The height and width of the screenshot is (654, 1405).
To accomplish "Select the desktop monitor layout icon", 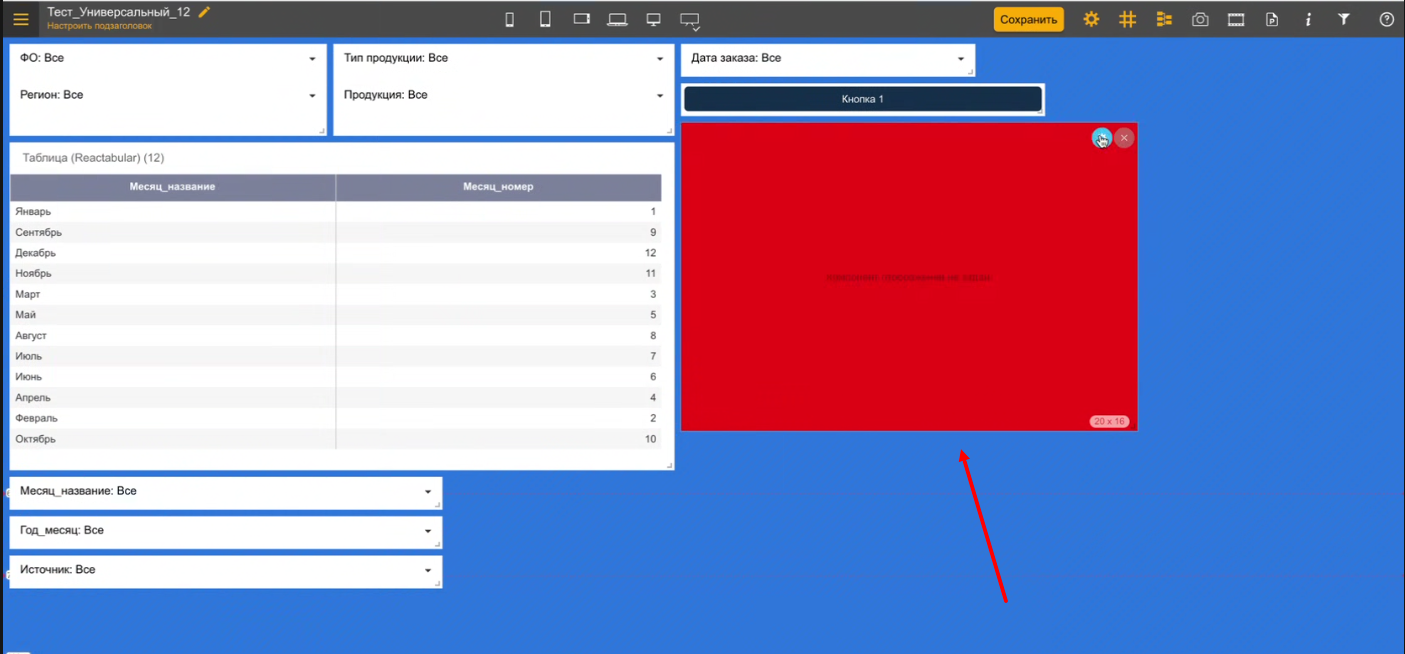I will 653,19.
